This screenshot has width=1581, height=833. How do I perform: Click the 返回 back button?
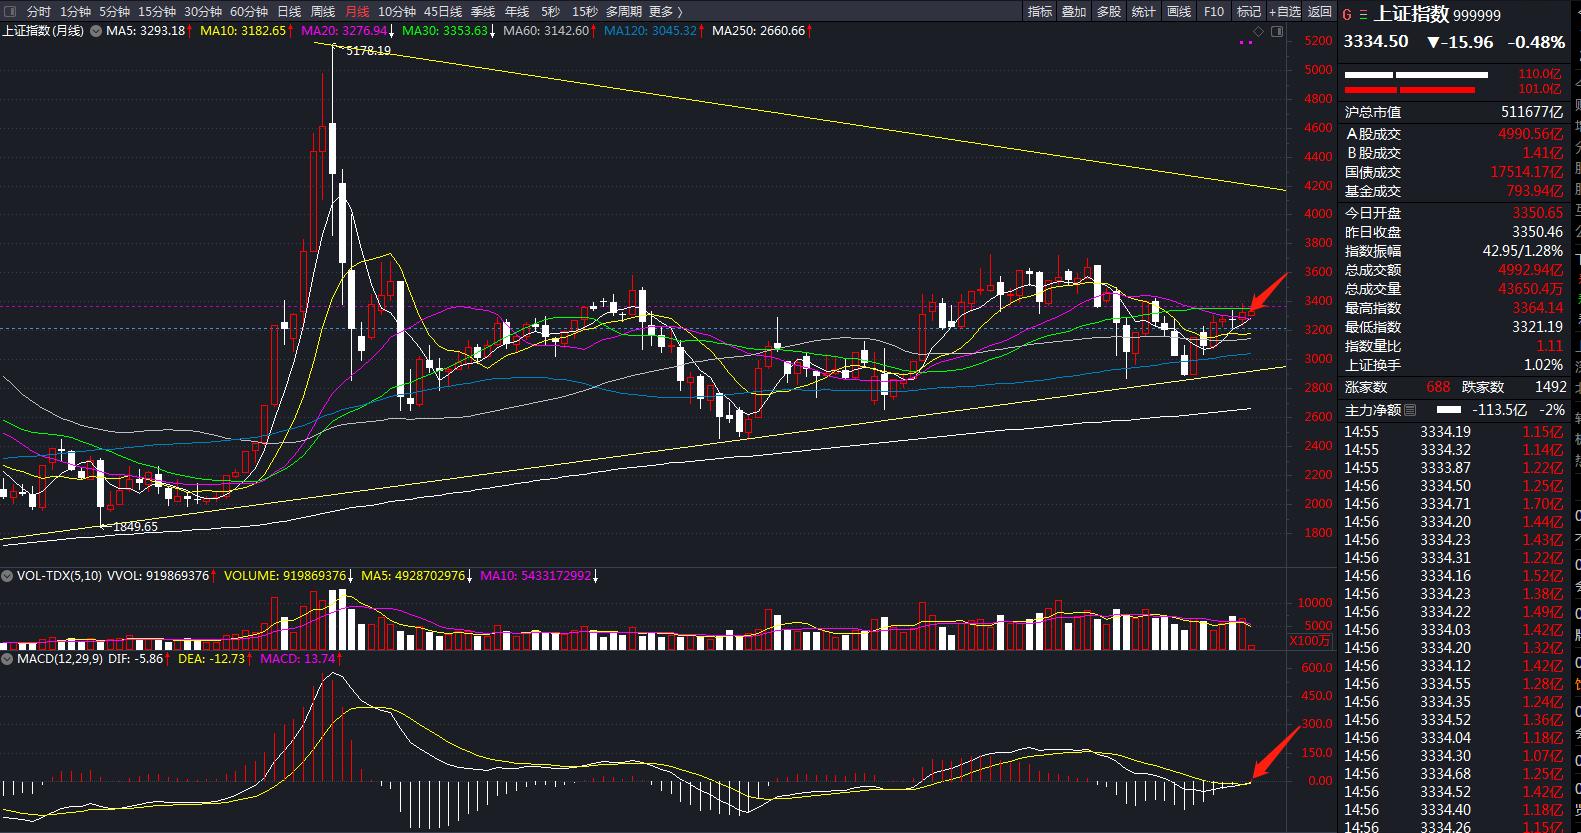coord(1320,11)
